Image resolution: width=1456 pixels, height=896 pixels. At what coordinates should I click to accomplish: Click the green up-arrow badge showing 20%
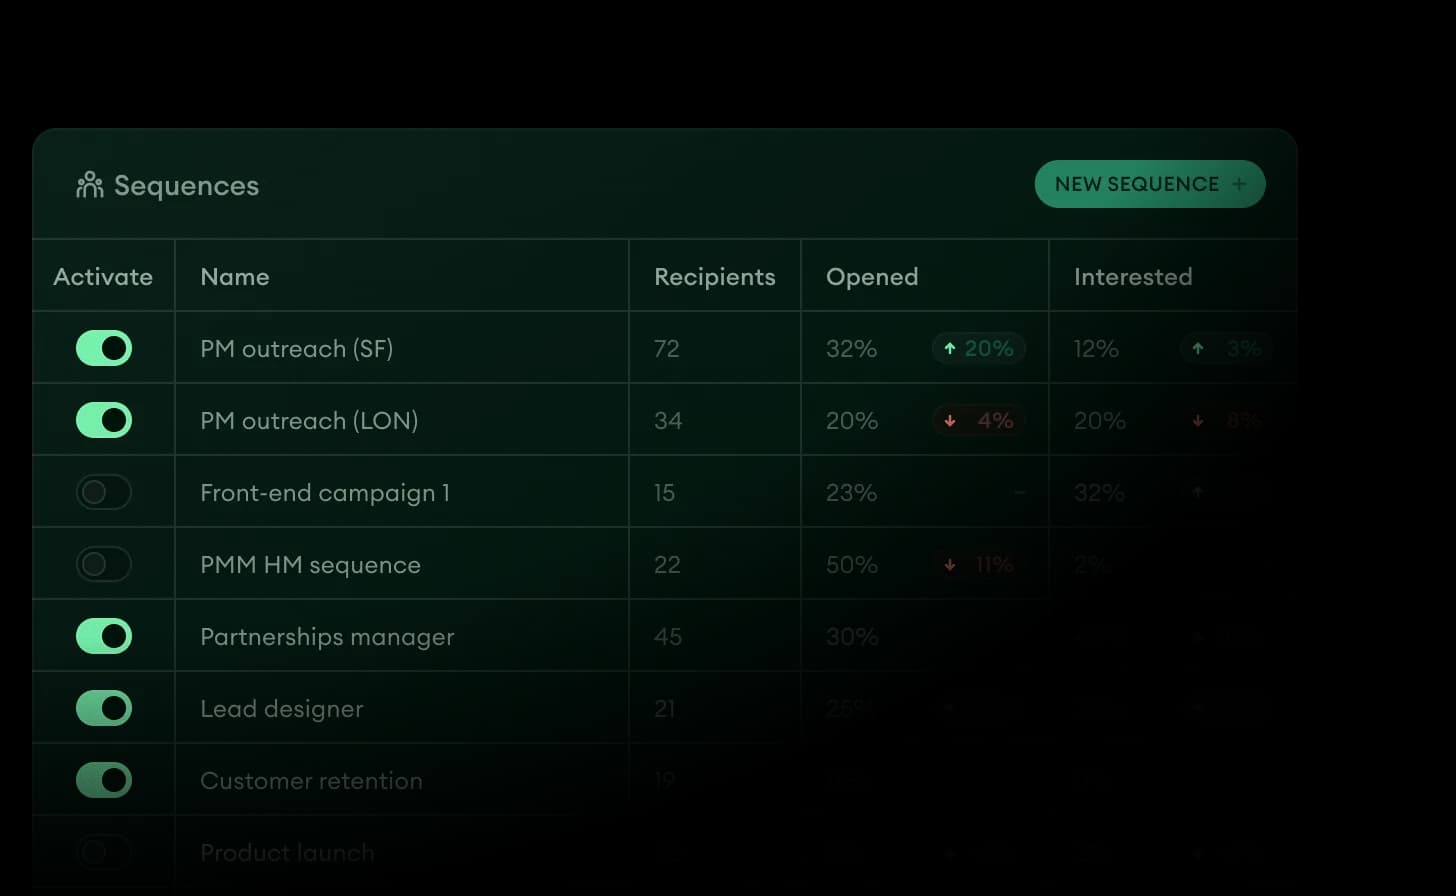click(978, 348)
